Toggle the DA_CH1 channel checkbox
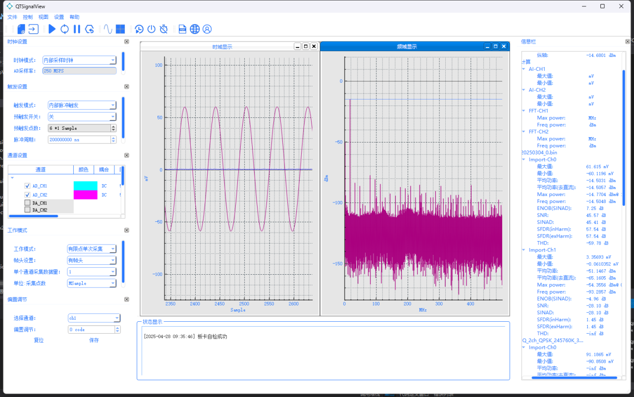This screenshot has height=397, width=634. pyautogui.click(x=27, y=203)
